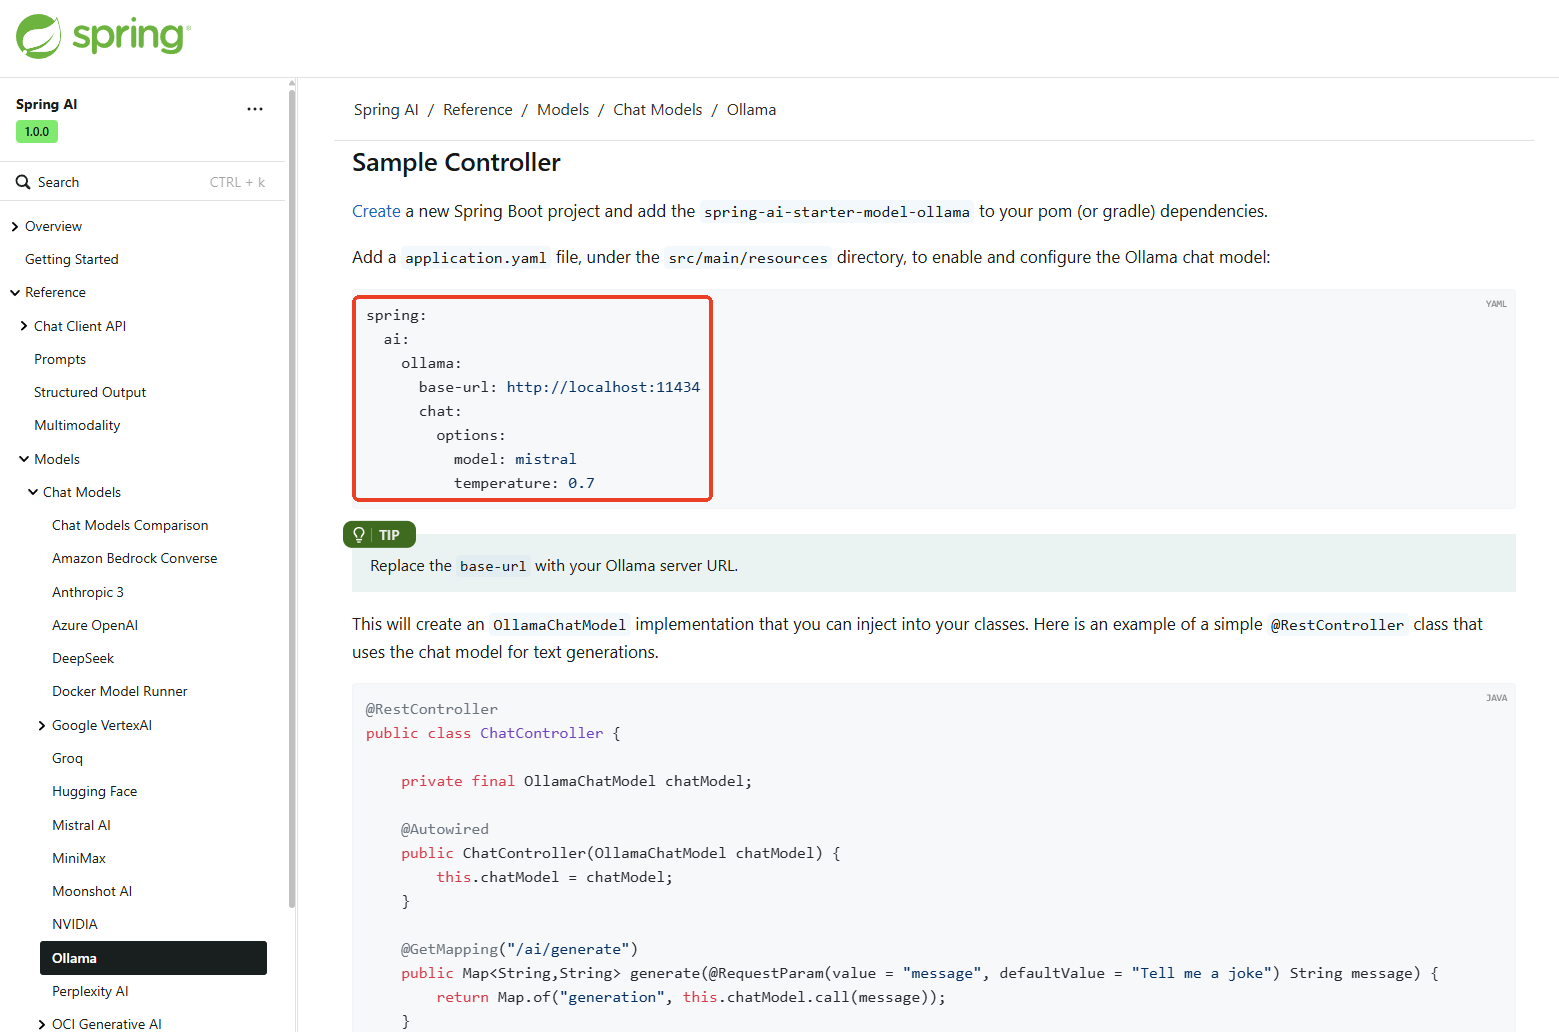This screenshot has width=1559, height=1032.
Task: Open the Perplexity AI page
Action: coord(90,991)
